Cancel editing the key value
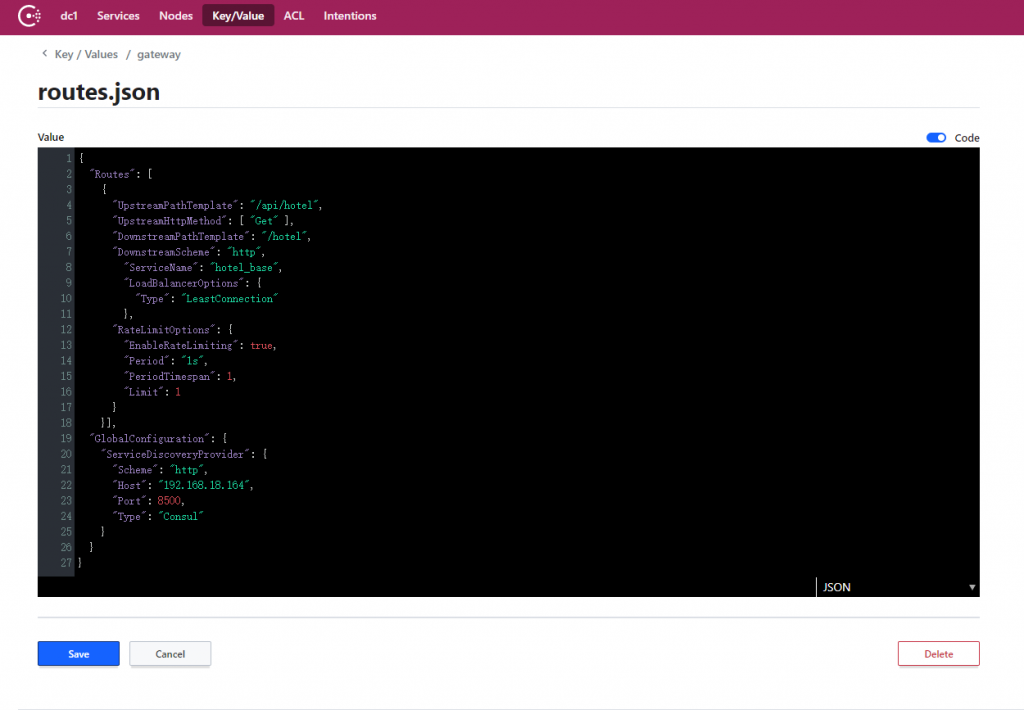The height and width of the screenshot is (710, 1024). point(170,654)
